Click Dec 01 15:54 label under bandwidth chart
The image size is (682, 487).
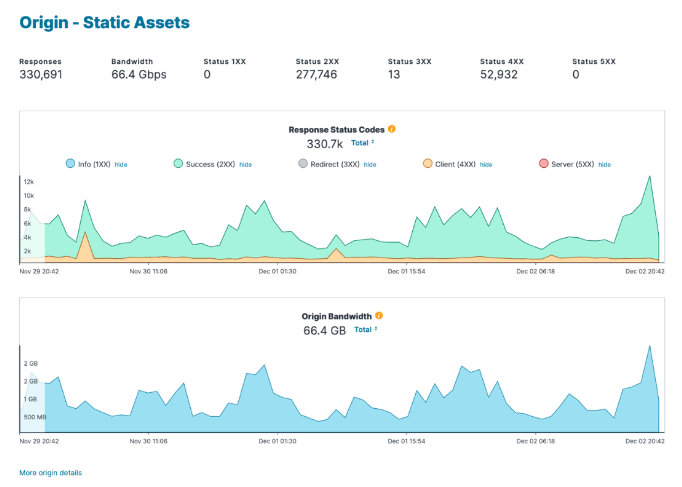tap(407, 441)
